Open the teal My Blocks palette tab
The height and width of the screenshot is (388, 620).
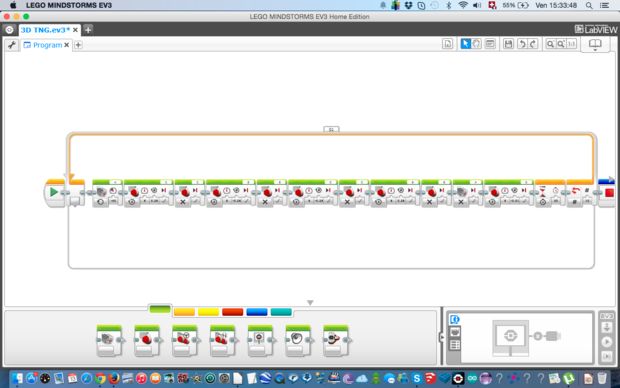click(x=281, y=312)
